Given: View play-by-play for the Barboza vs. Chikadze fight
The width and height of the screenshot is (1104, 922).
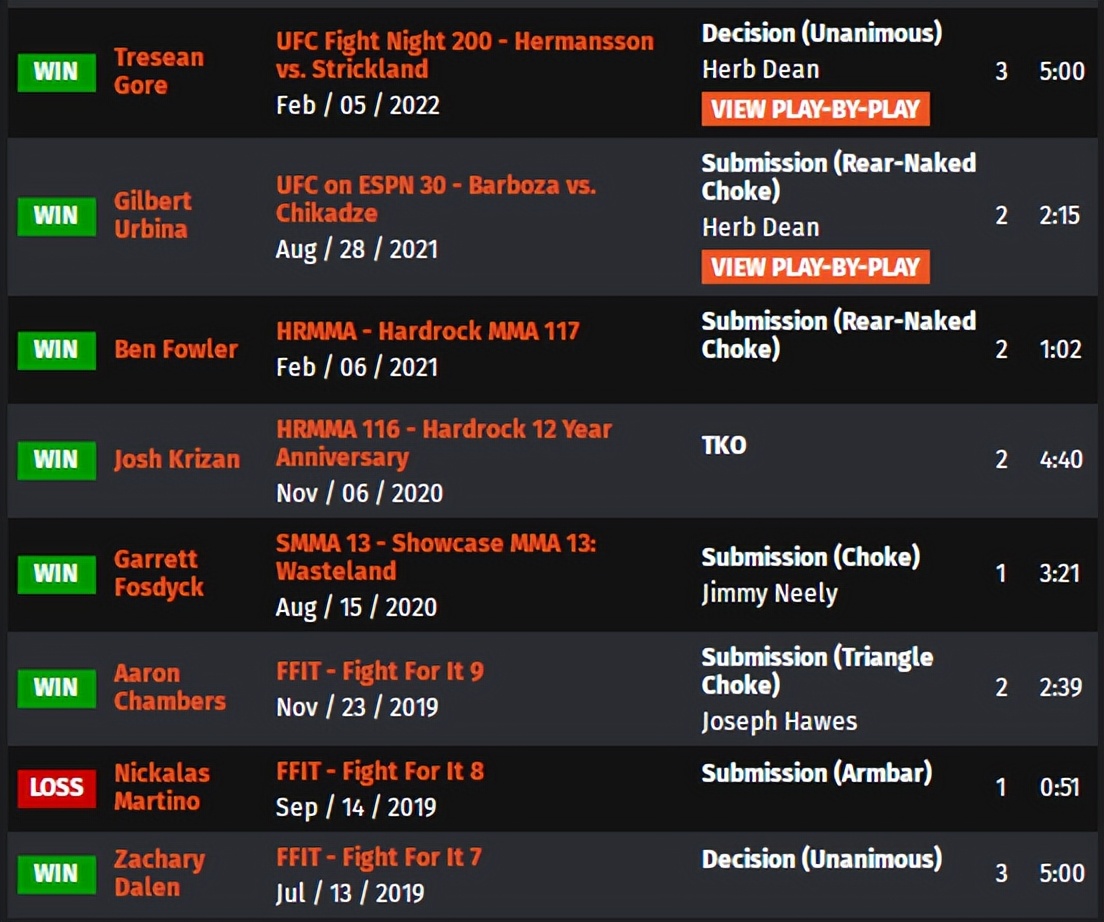Looking at the screenshot, I should 815,267.
